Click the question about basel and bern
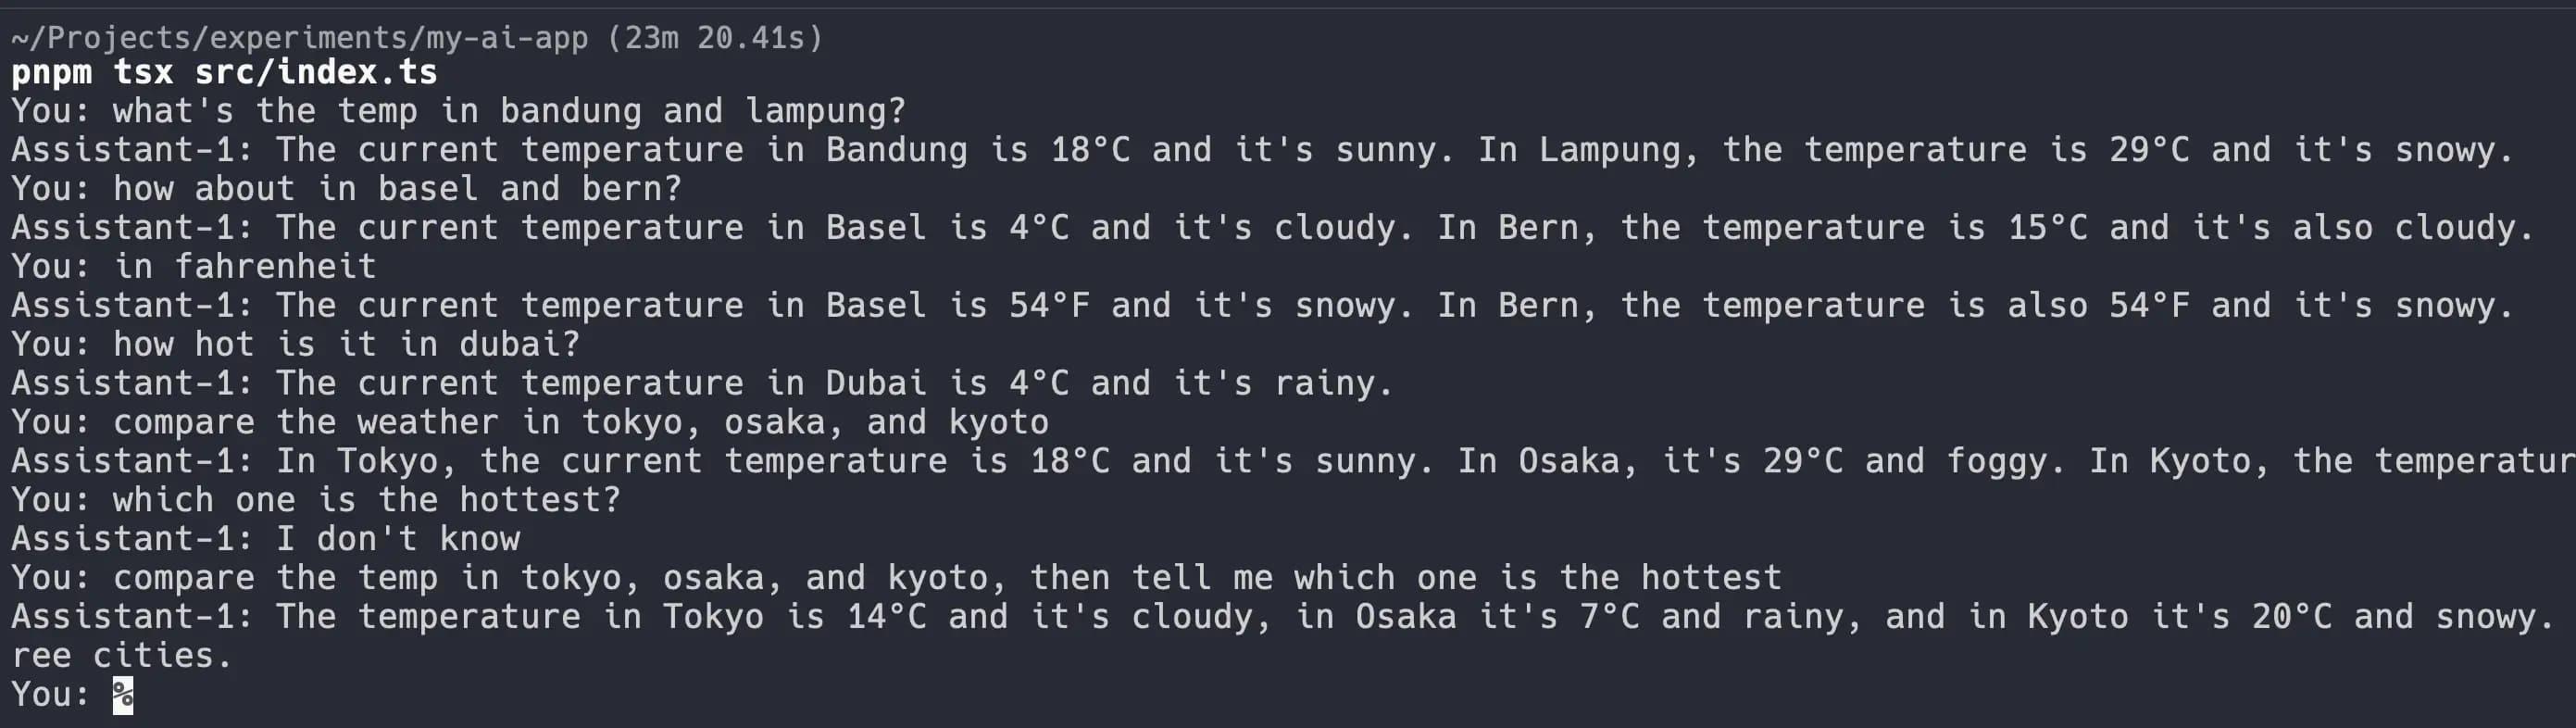The image size is (2576, 728). click(347, 189)
